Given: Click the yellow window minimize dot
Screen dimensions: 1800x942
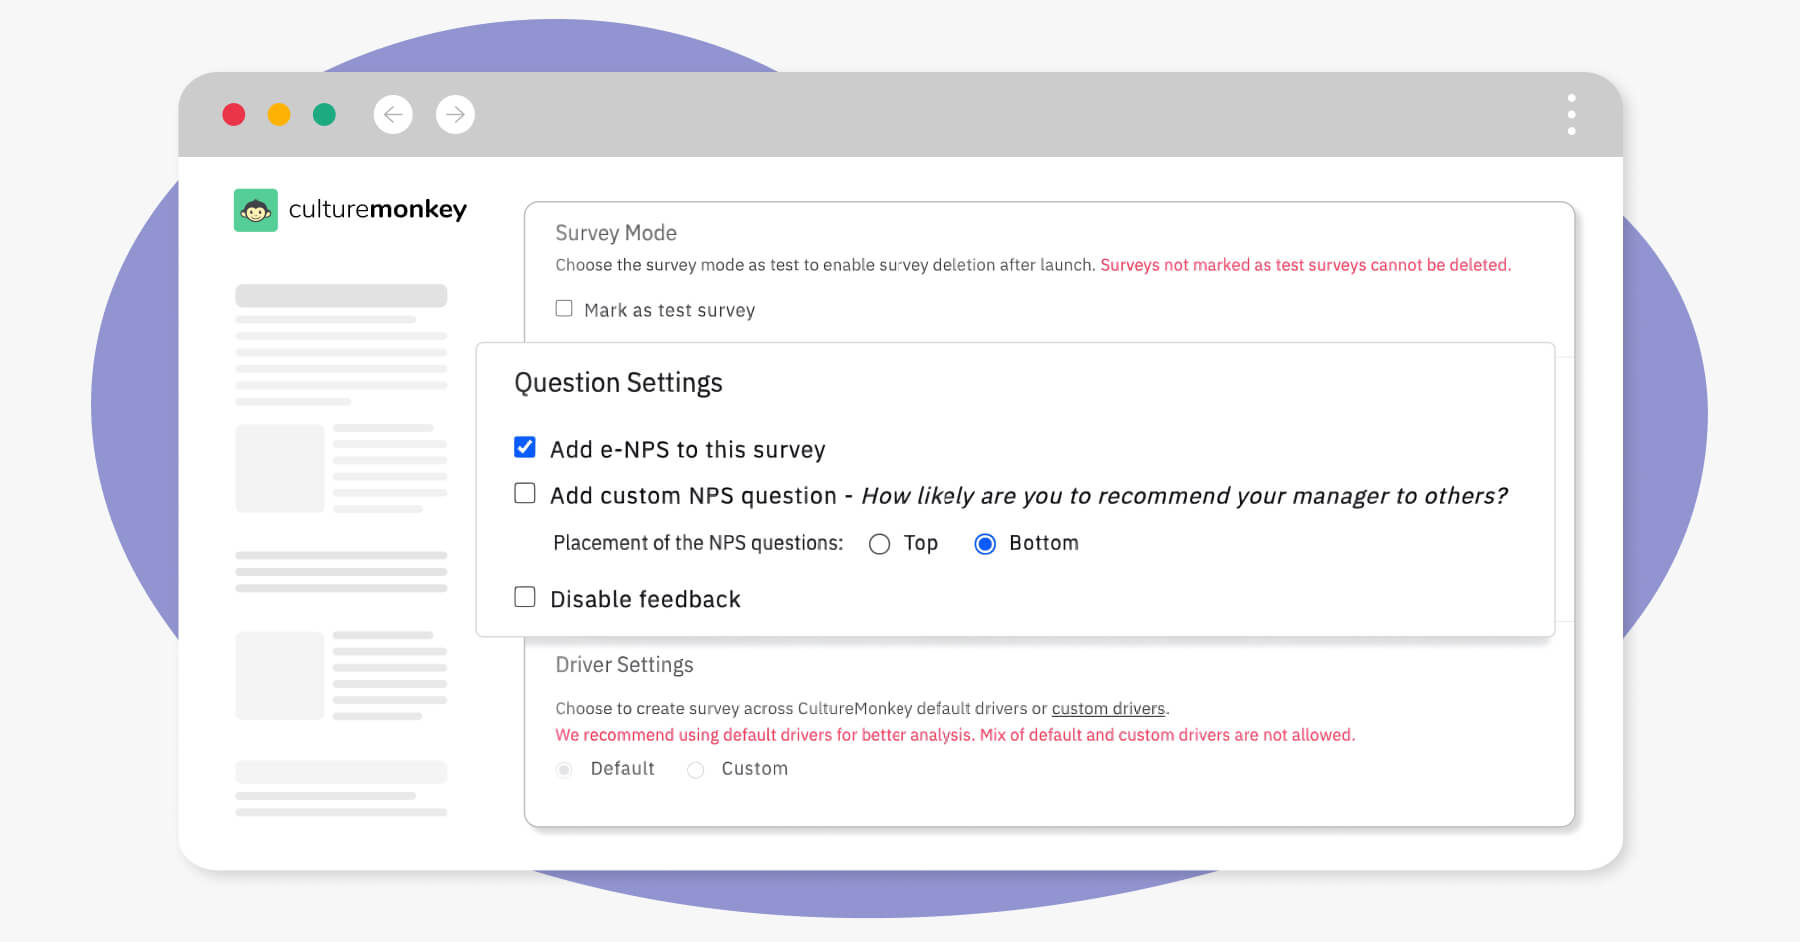Looking at the screenshot, I should 279,115.
